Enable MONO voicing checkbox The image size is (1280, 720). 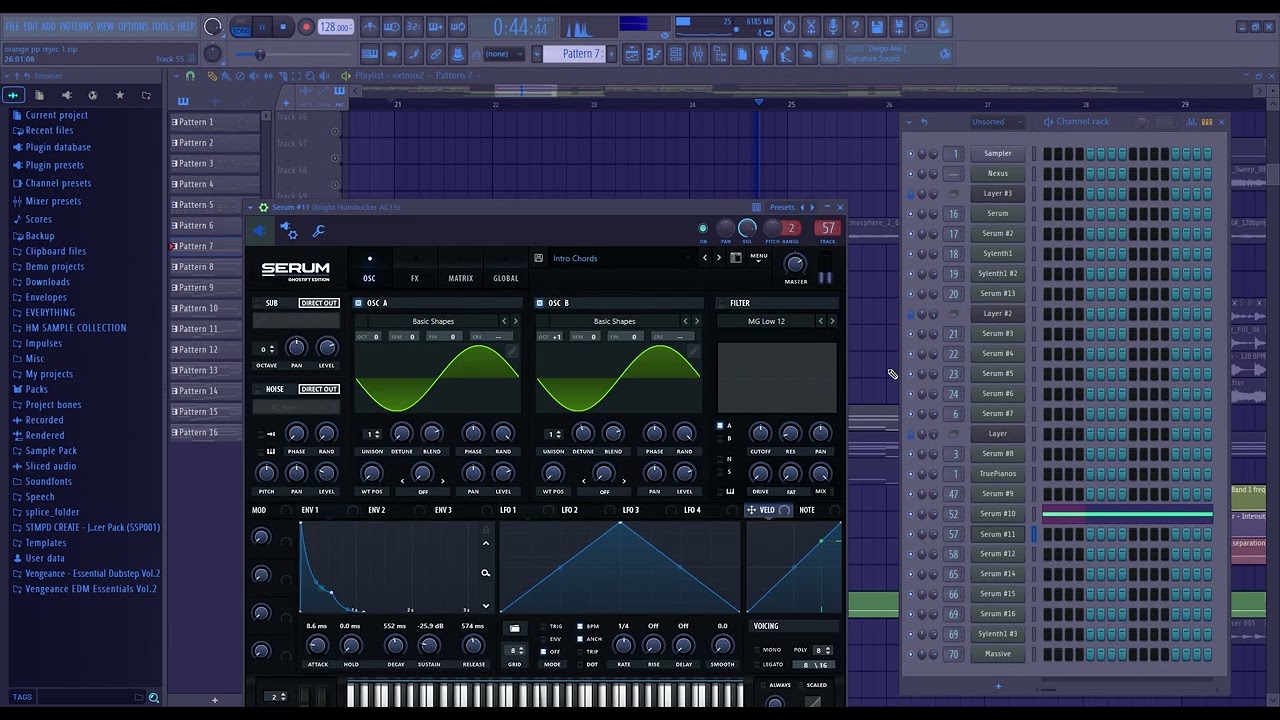[757, 650]
